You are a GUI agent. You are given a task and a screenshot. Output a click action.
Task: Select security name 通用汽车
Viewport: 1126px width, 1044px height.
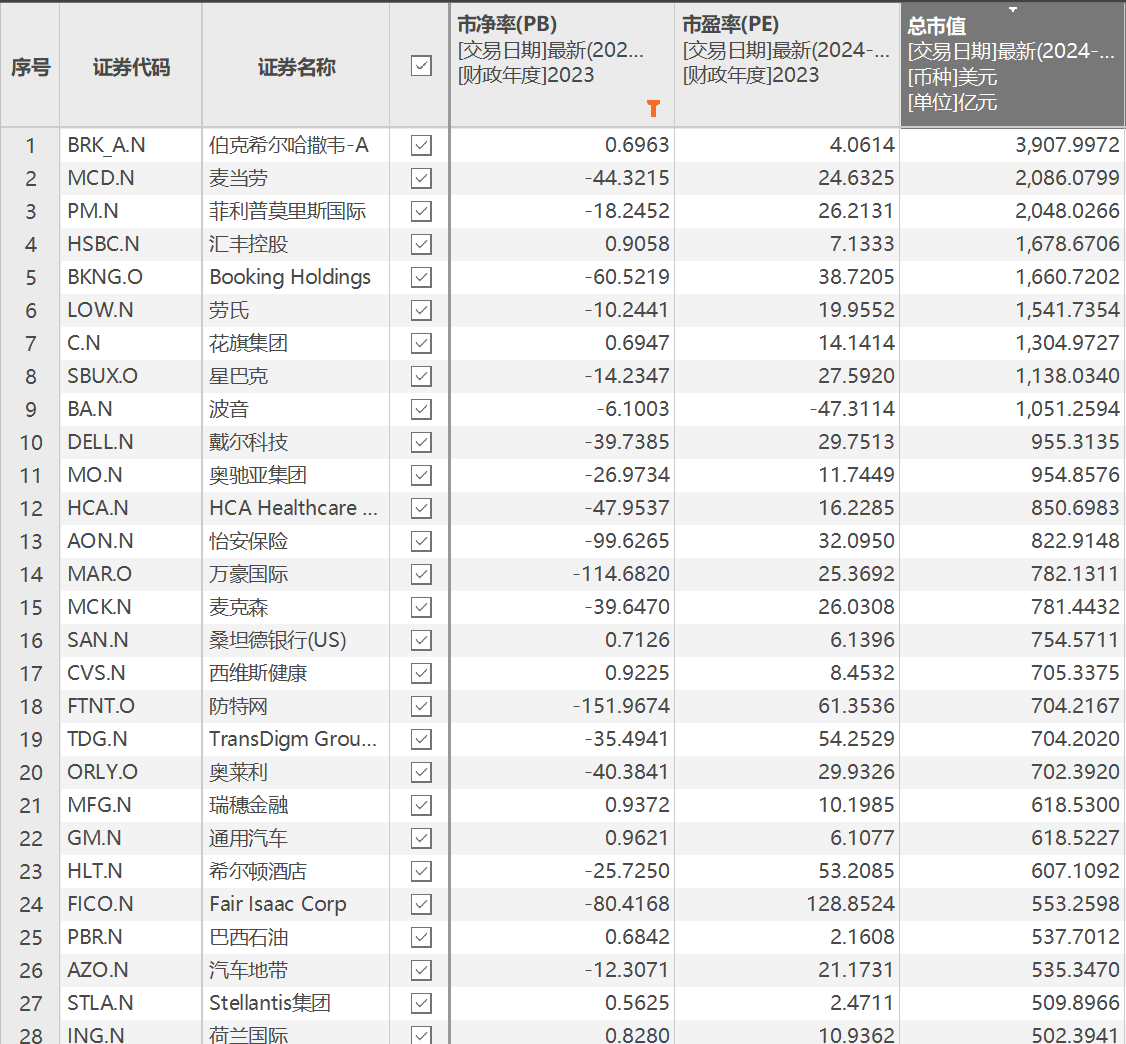(x=248, y=839)
